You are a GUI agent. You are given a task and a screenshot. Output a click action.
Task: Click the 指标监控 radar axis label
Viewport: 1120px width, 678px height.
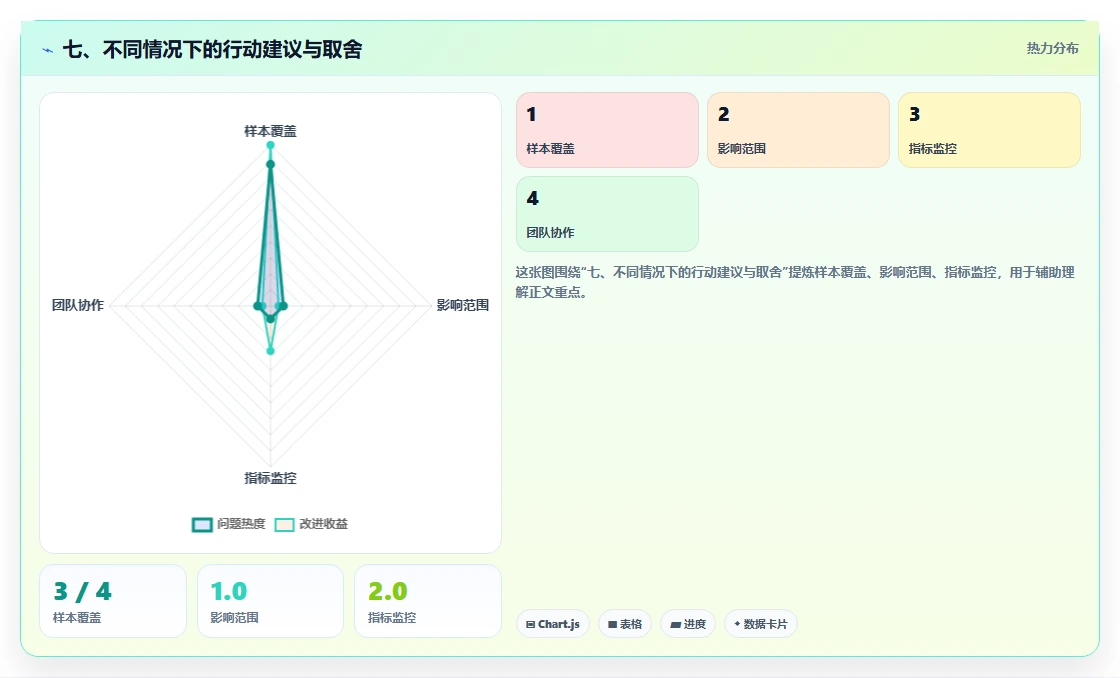tap(270, 478)
